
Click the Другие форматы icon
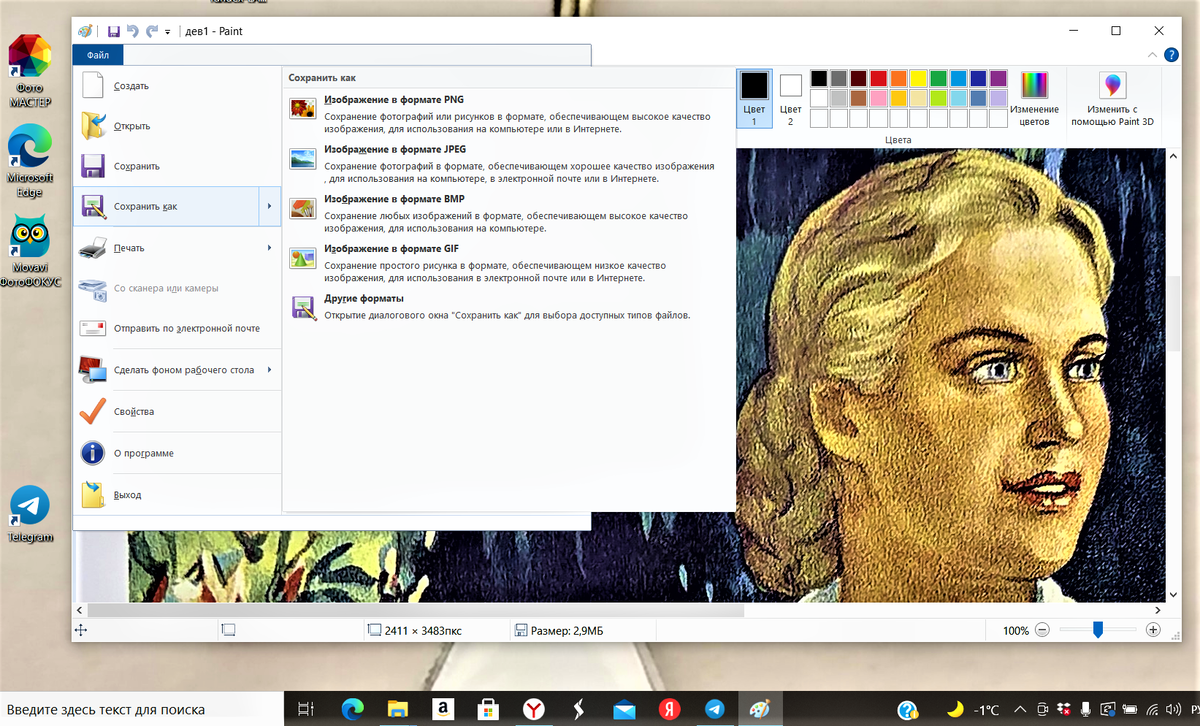(303, 307)
